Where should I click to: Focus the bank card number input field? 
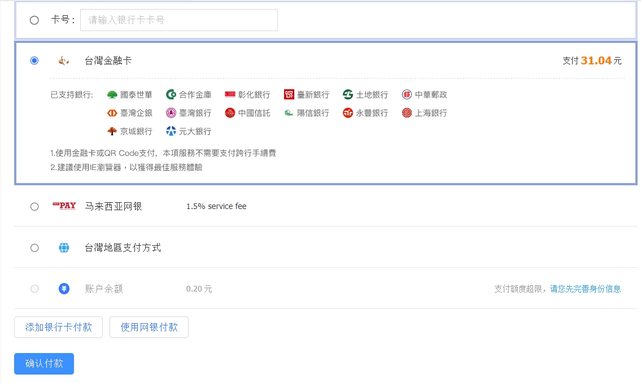click(179, 20)
